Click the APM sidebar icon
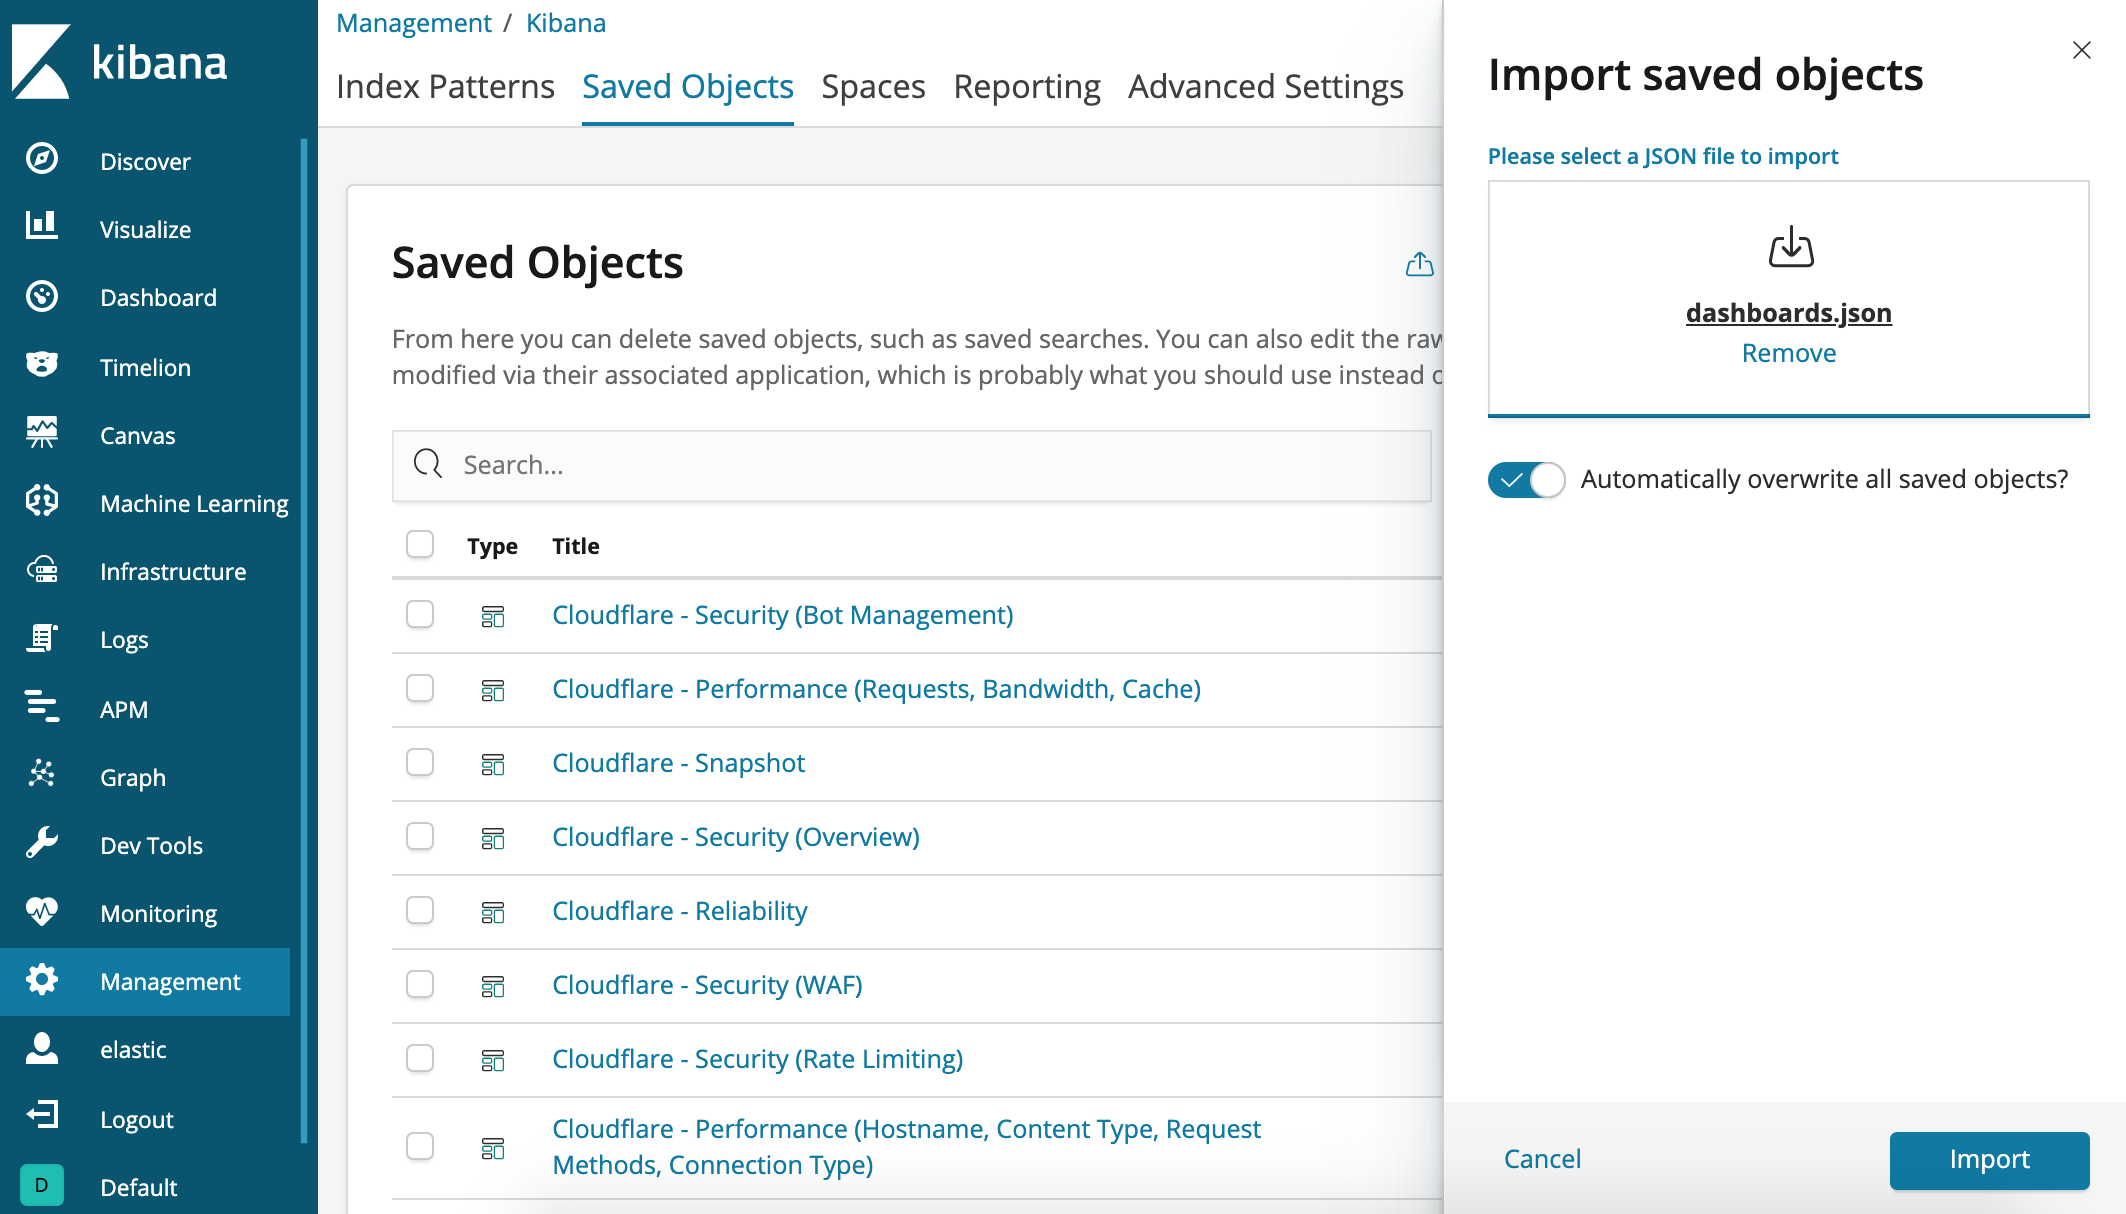This screenshot has height=1214, width=2126. point(42,708)
